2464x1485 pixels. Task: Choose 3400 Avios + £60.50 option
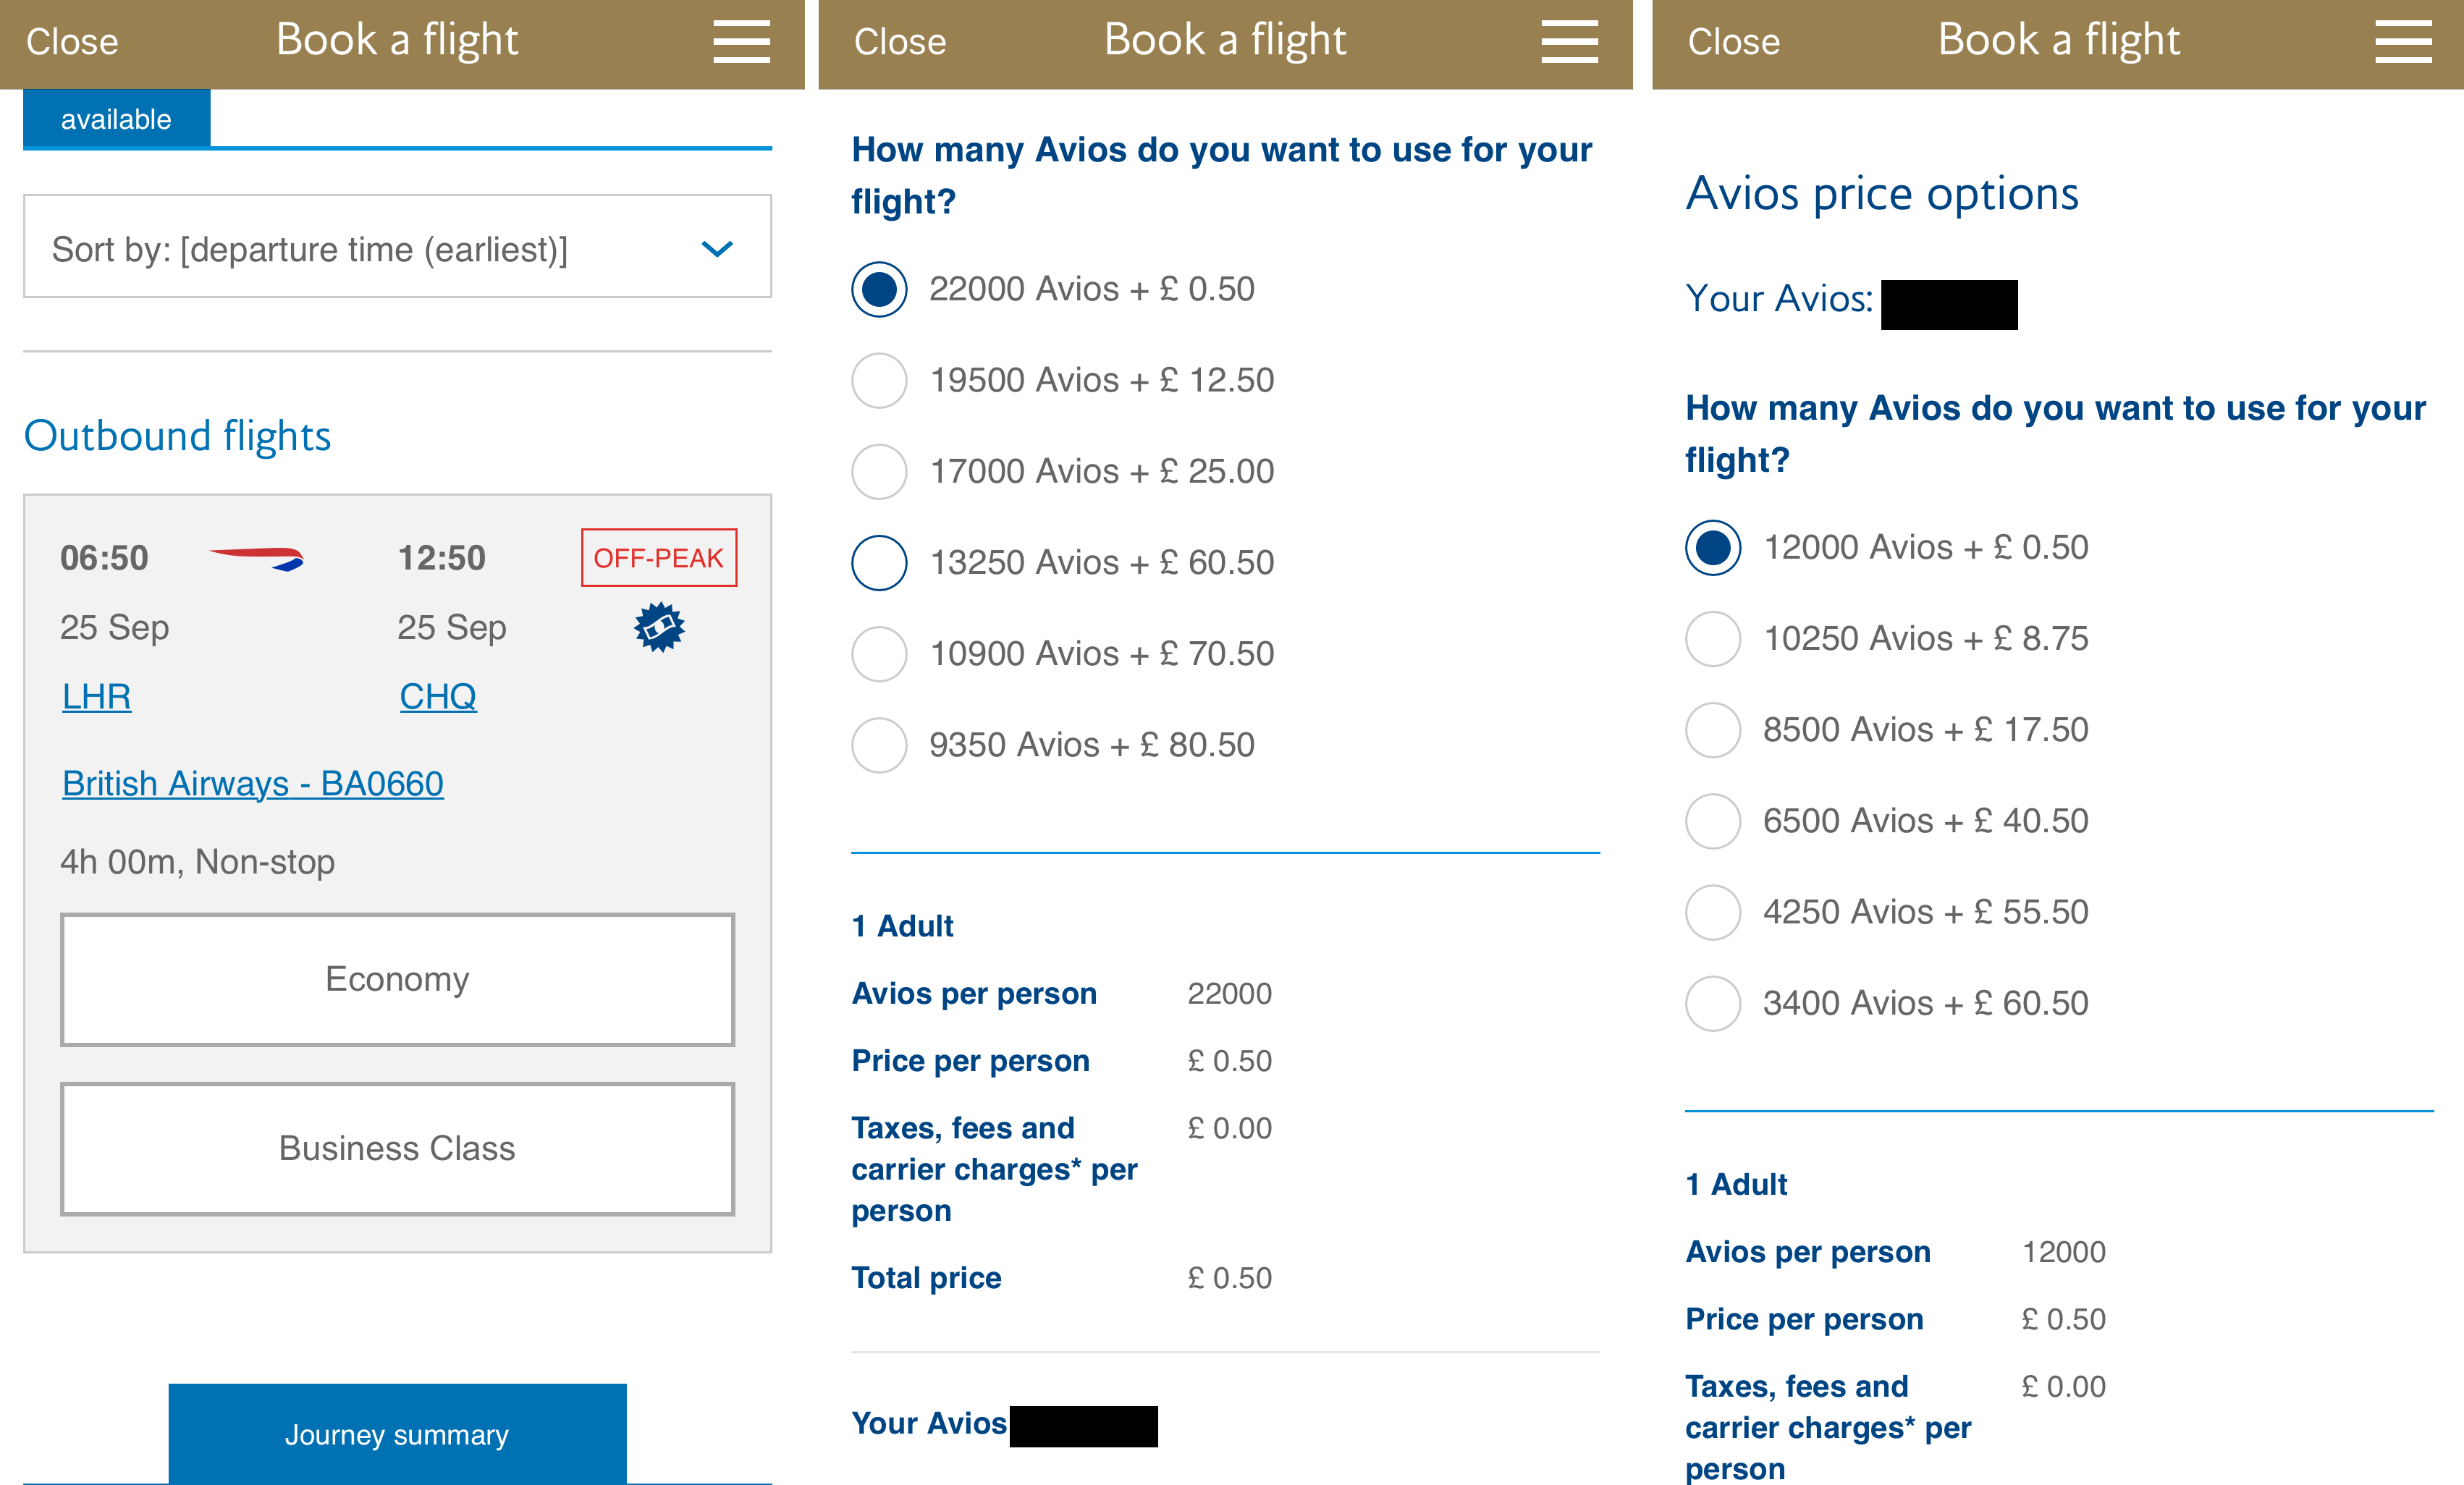point(1713,1003)
